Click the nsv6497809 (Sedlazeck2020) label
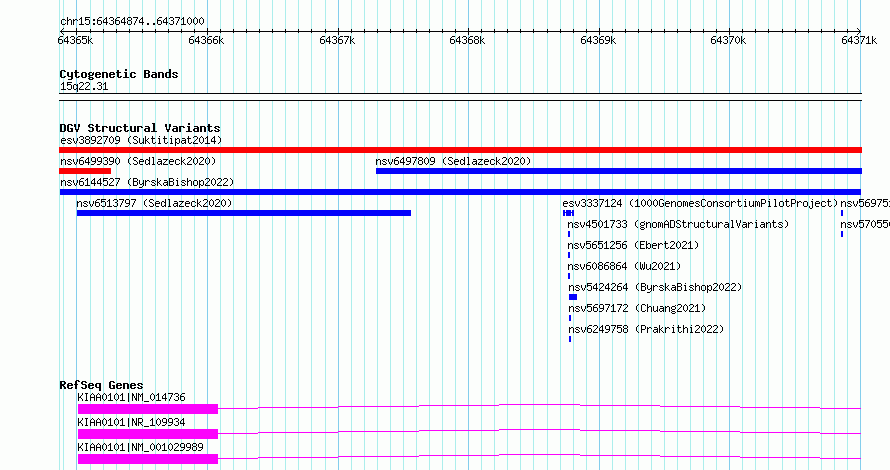 (x=453, y=161)
